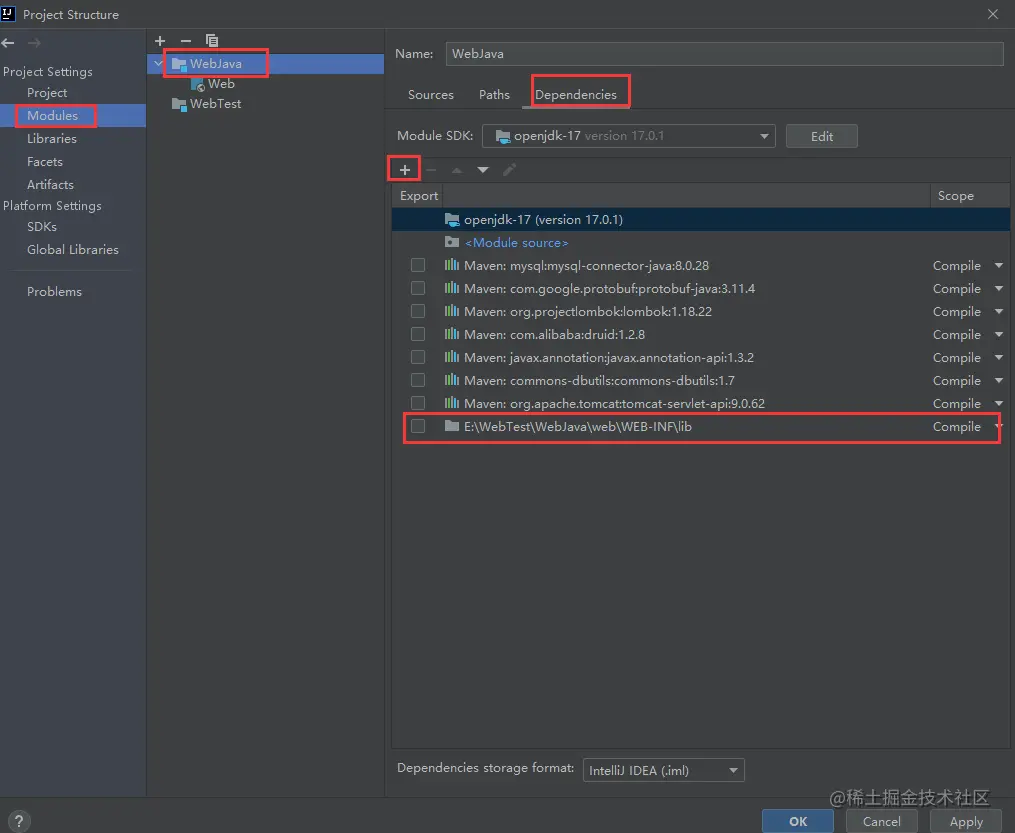This screenshot has height=833, width=1015.
Task: Click the back navigation arrow
Action: [x=8, y=43]
